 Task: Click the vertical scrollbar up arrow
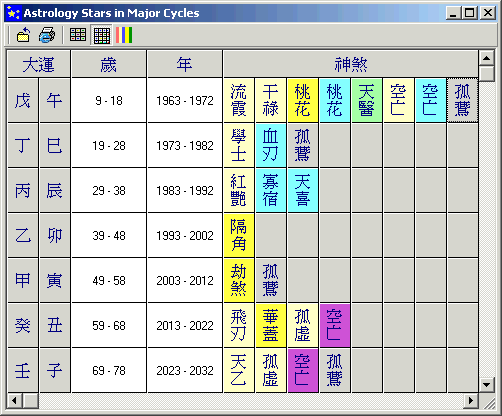coord(486,58)
